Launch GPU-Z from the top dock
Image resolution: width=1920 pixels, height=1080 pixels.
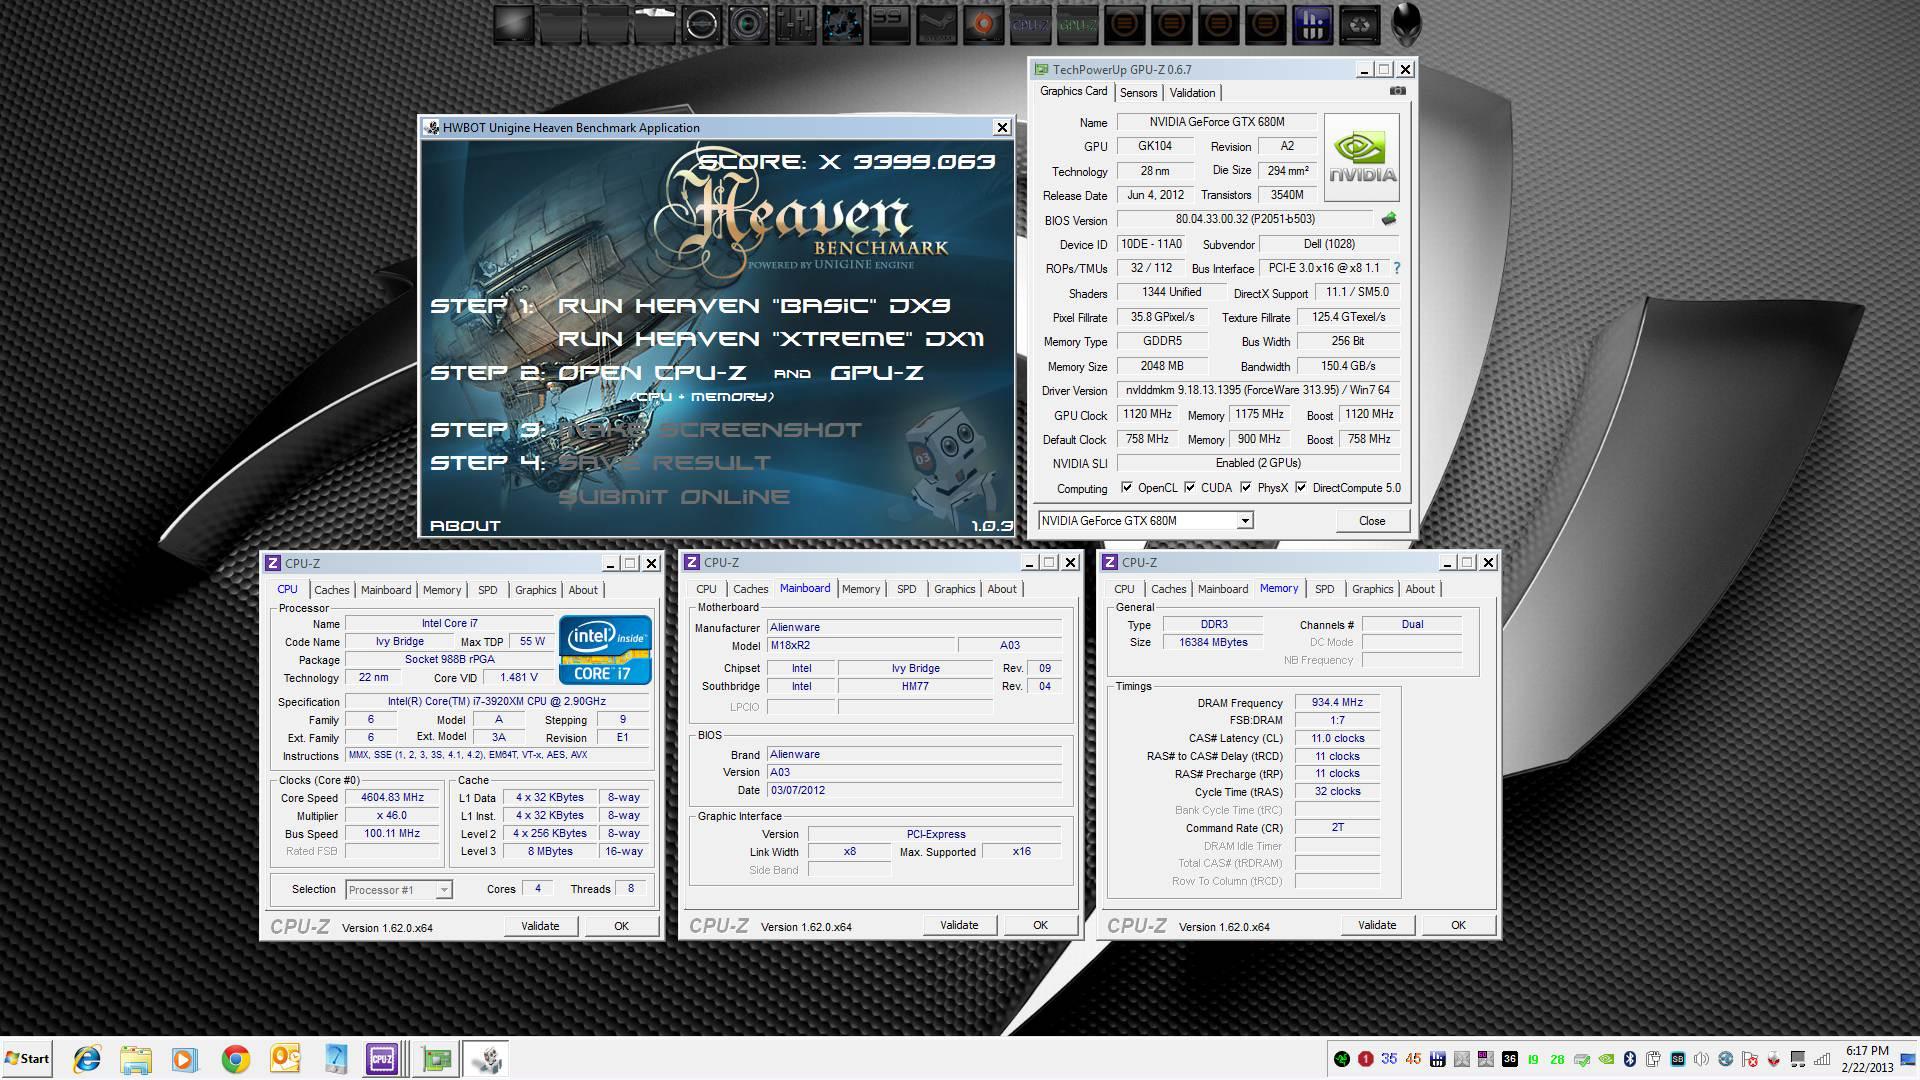tap(1077, 24)
